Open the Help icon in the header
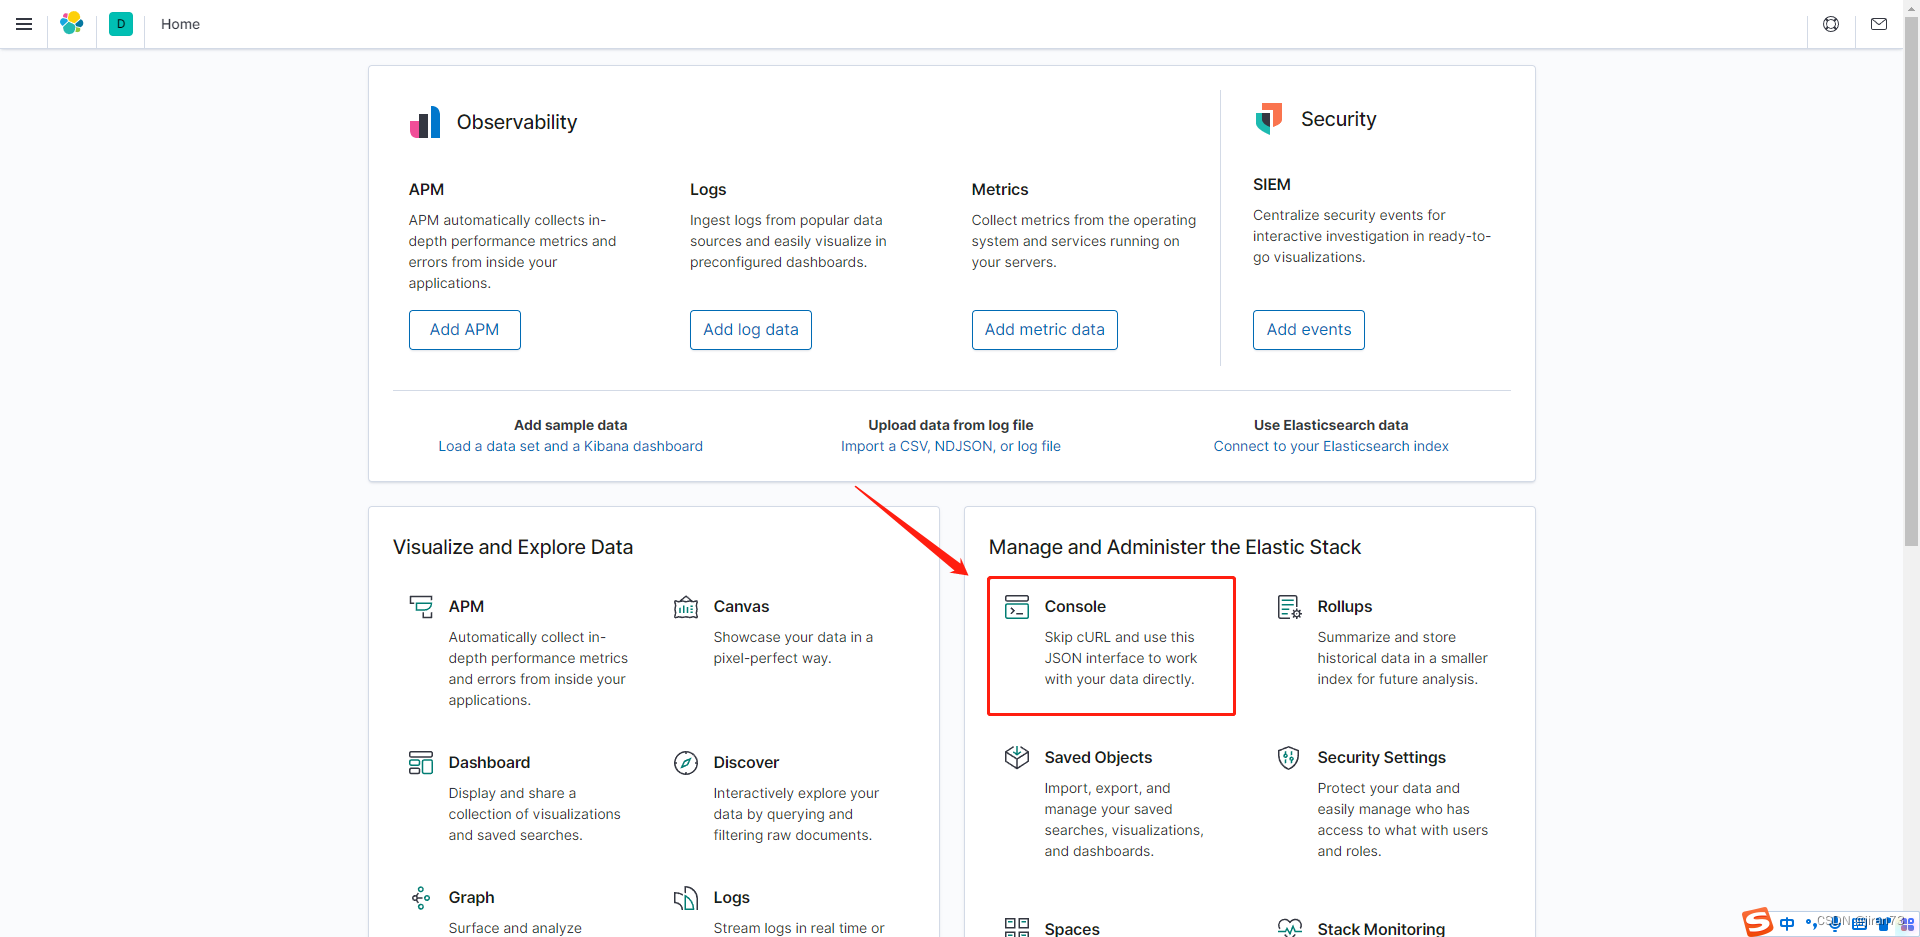This screenshot has height=937, width=1920. pos(1831,23)
